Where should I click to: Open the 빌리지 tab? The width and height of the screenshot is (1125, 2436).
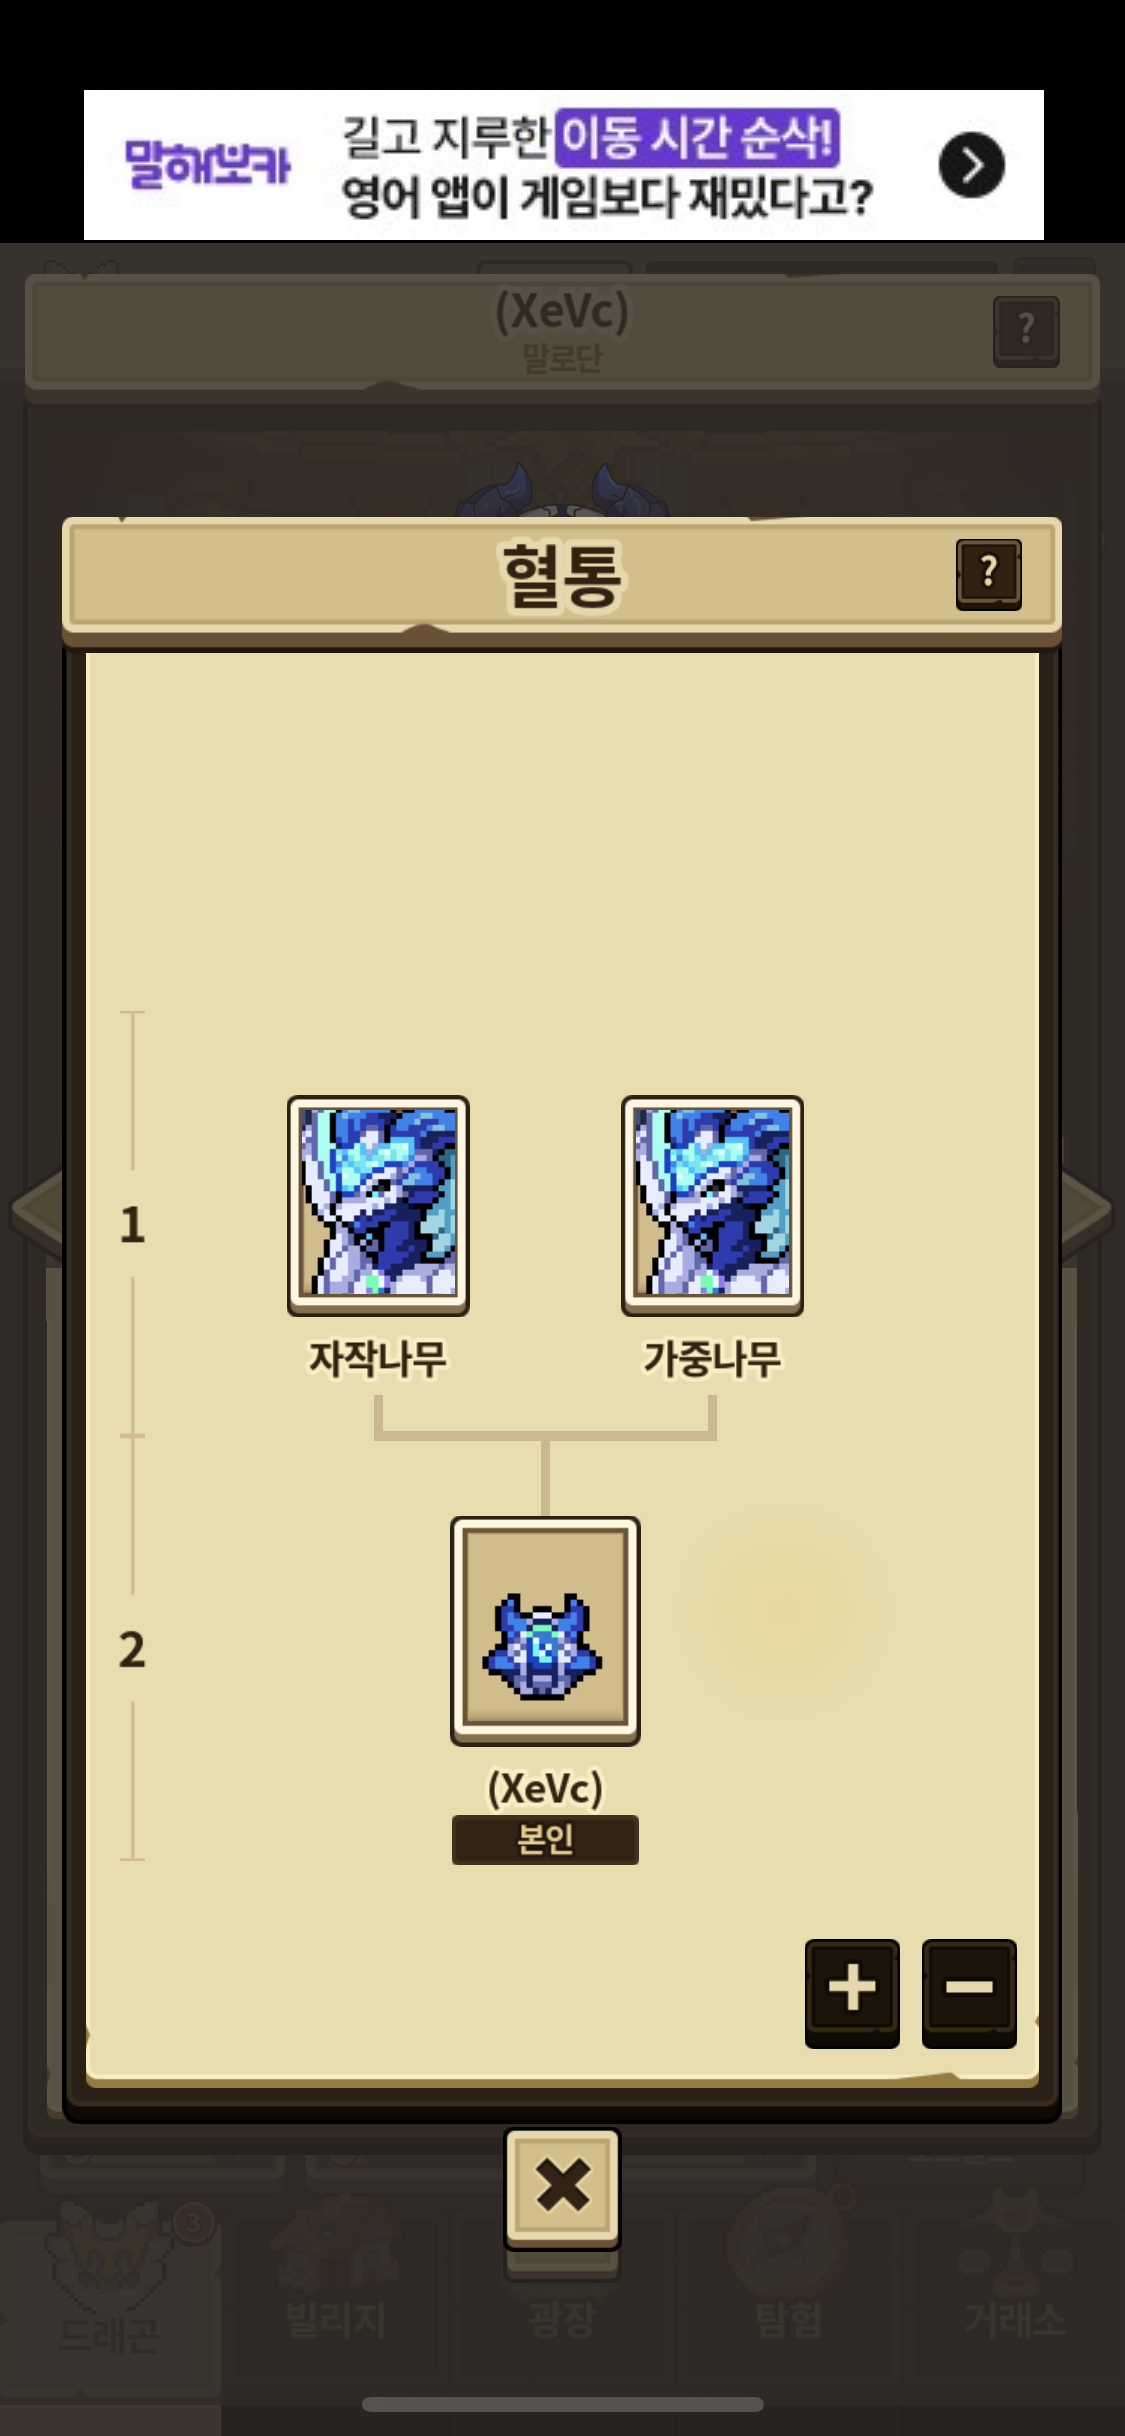coord(336,2290)
